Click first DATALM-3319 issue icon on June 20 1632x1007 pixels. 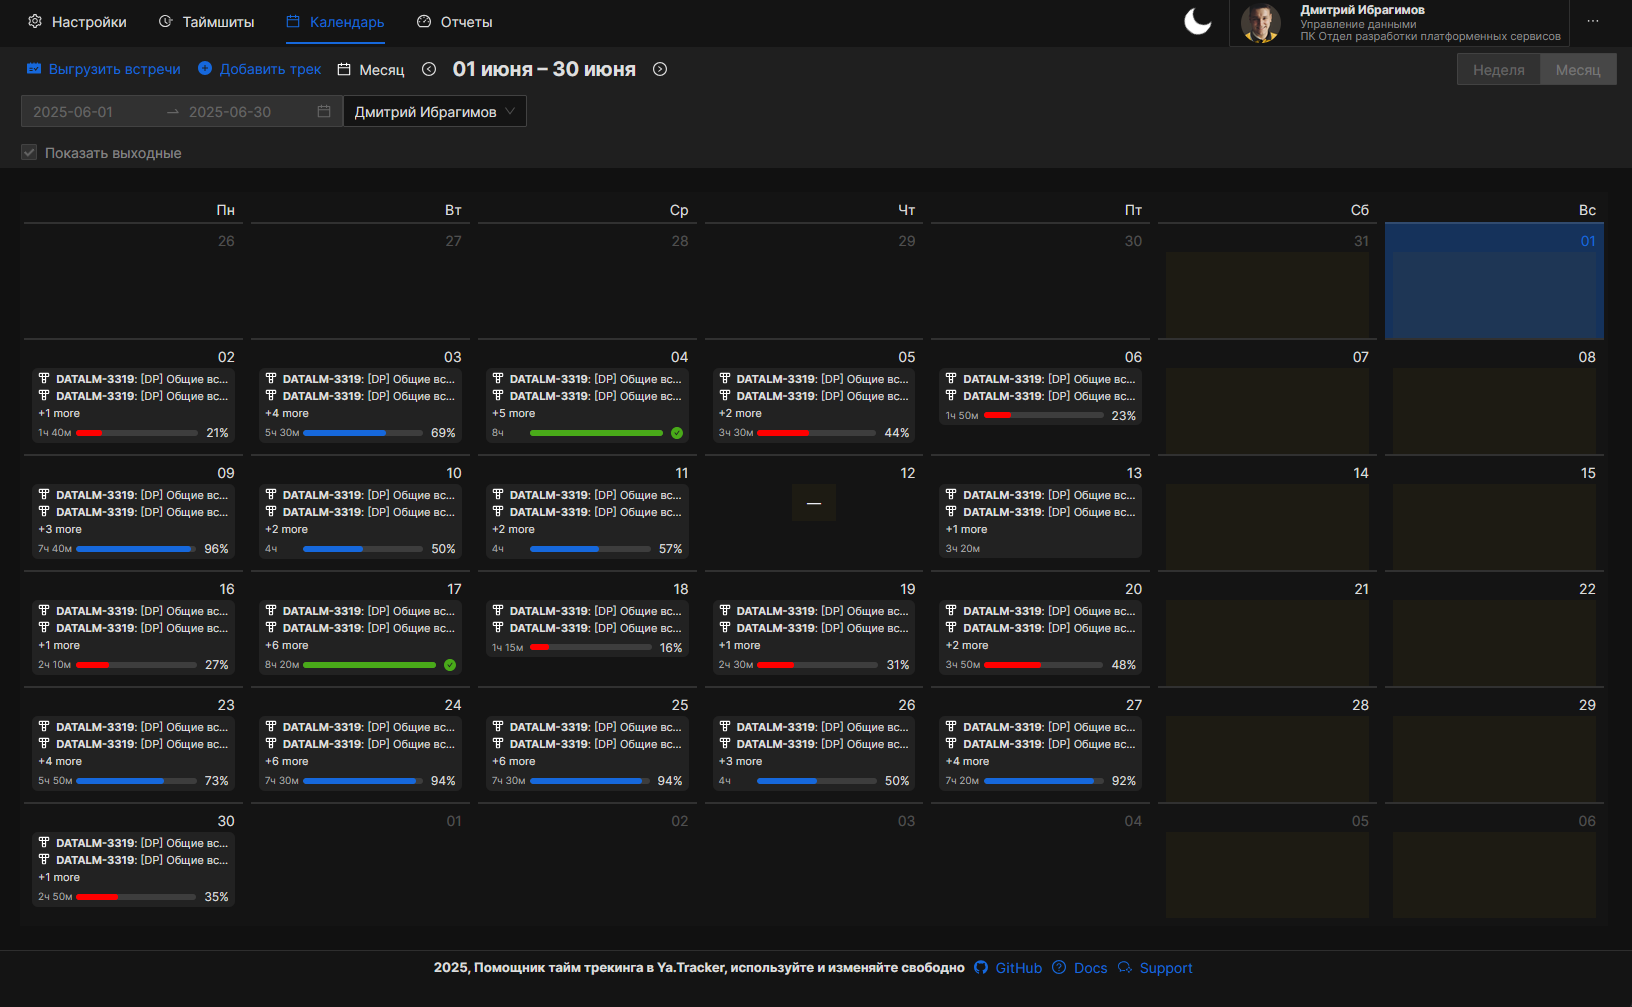click(x=951, y=610)
